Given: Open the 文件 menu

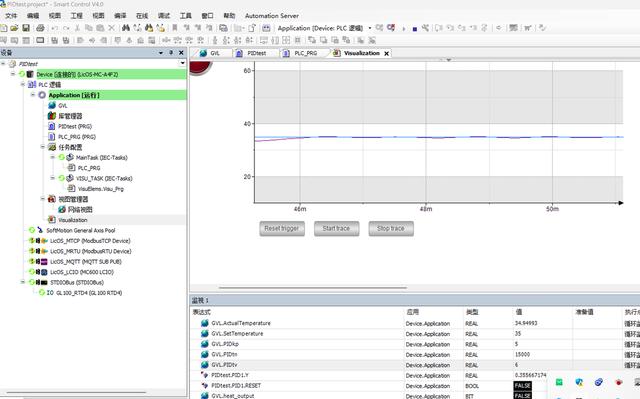Looking at the screenshot, I should pyautogui.click(x=11, y=16).
